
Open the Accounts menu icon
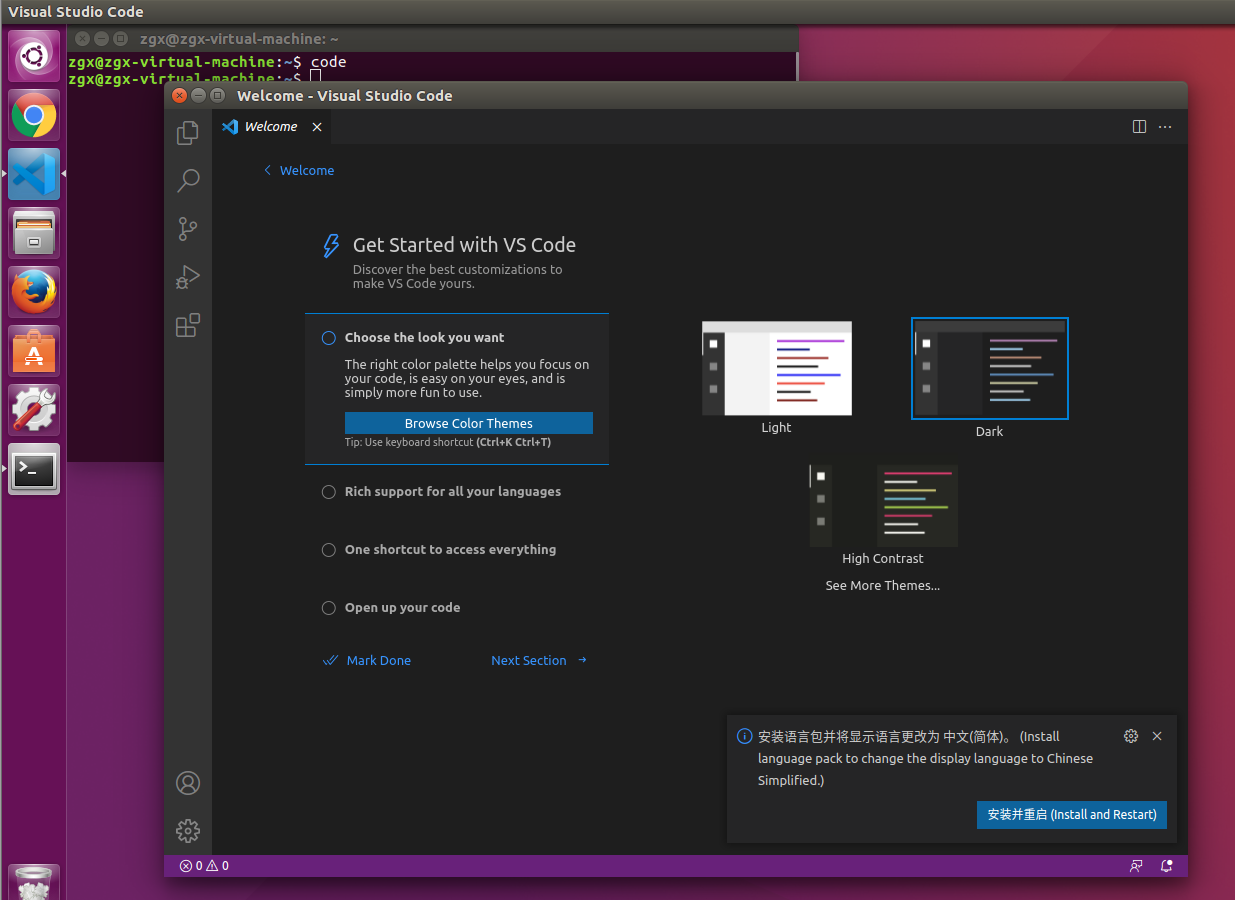pyautogui.click(x=188, y=783)
